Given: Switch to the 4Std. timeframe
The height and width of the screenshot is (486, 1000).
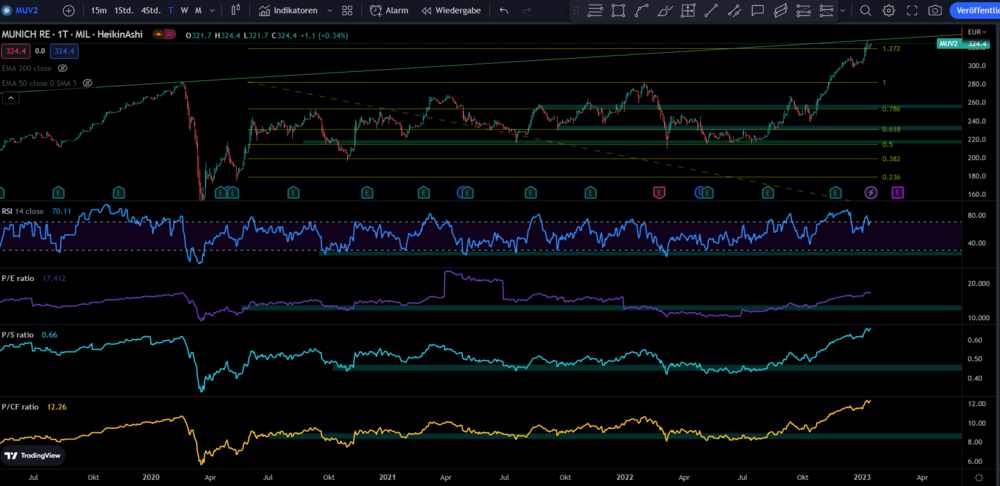Looking at the screenshot, I should [151, 11].
